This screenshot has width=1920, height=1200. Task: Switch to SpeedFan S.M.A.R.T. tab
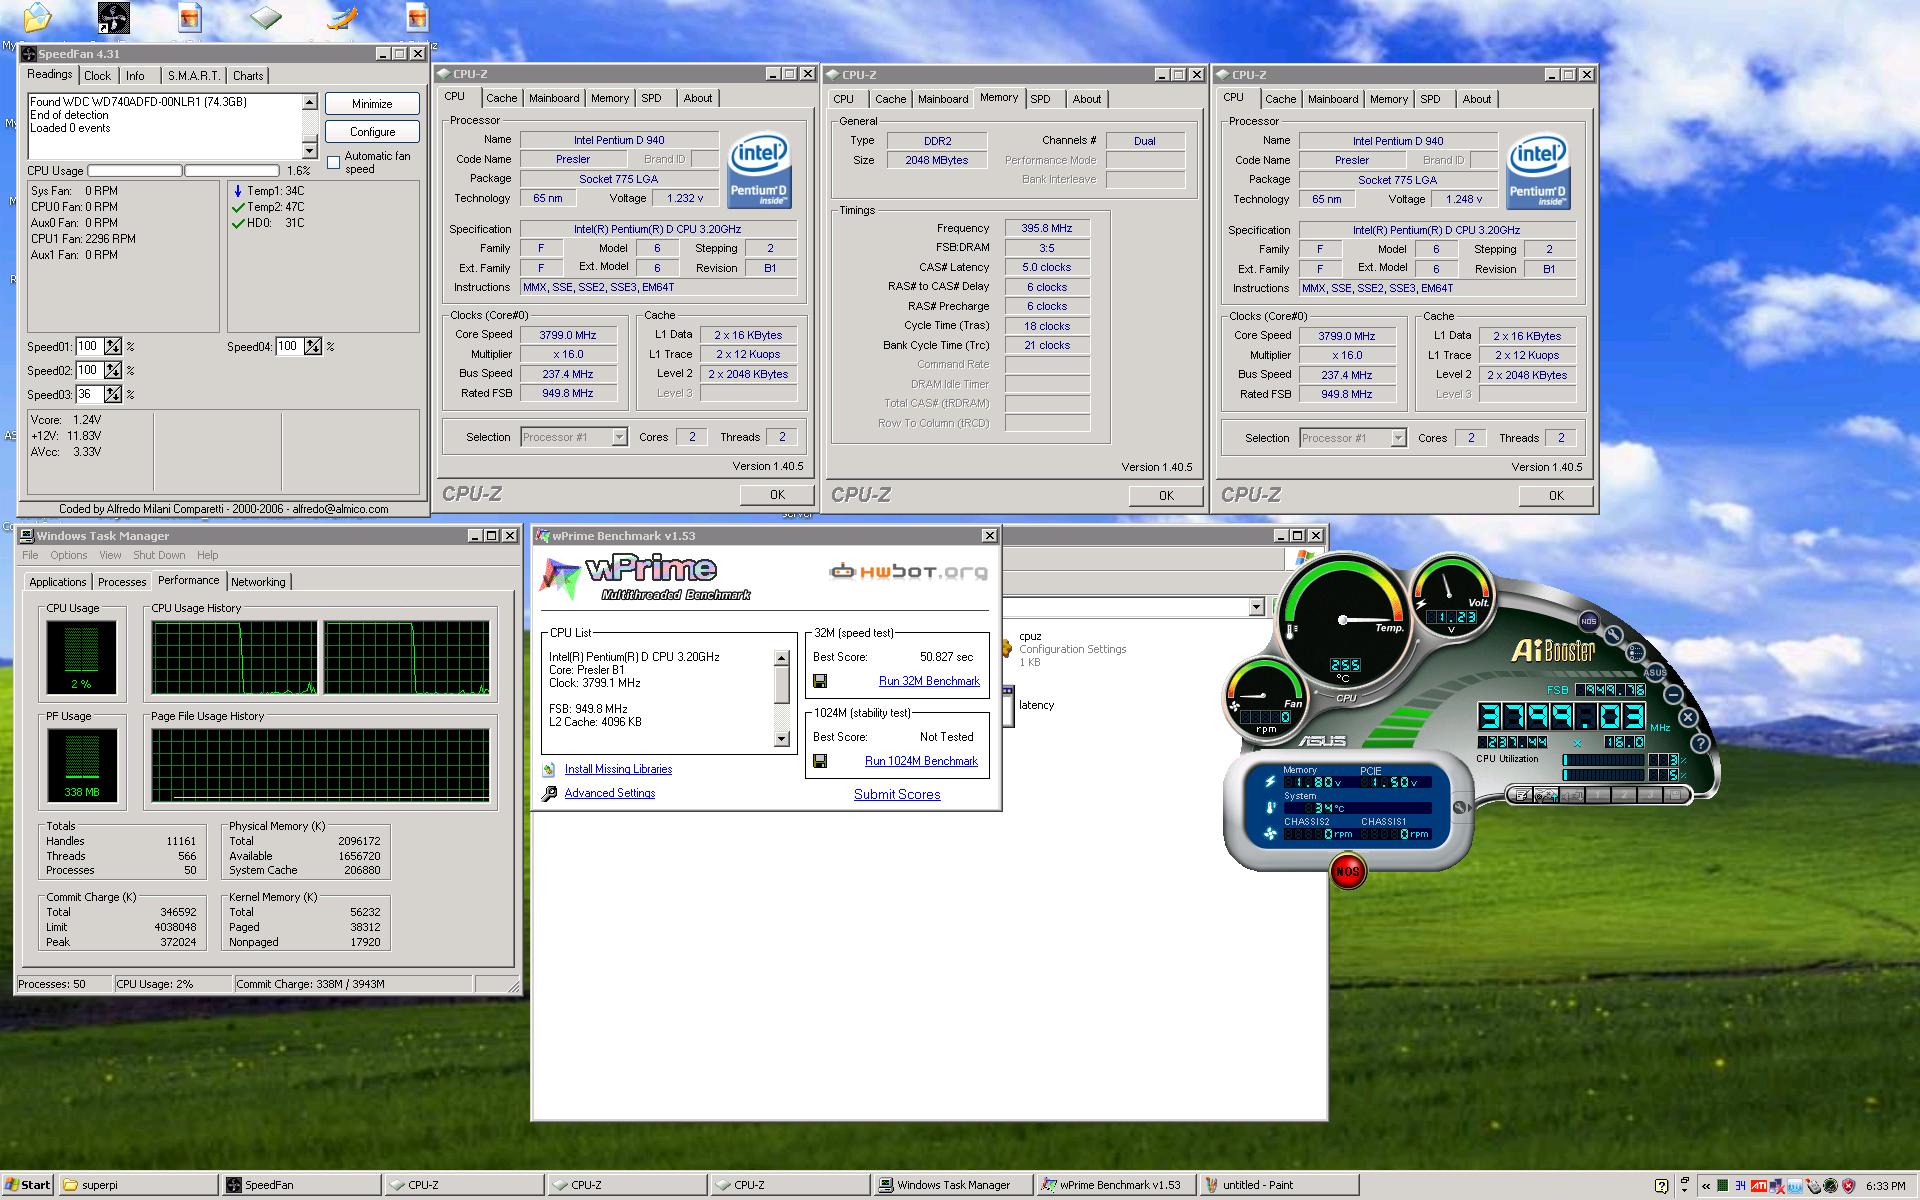pos(193,76)
